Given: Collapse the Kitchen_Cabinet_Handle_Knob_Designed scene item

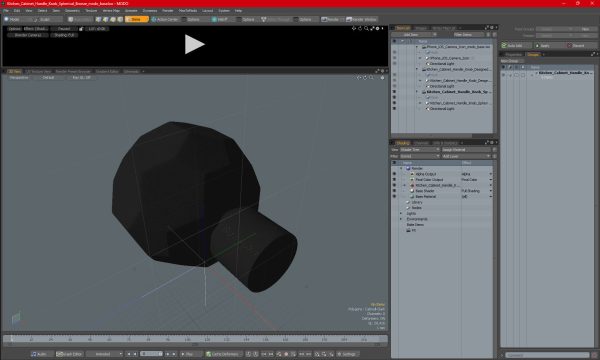Looking at the screenshot, I should click(x=417, y=69).
